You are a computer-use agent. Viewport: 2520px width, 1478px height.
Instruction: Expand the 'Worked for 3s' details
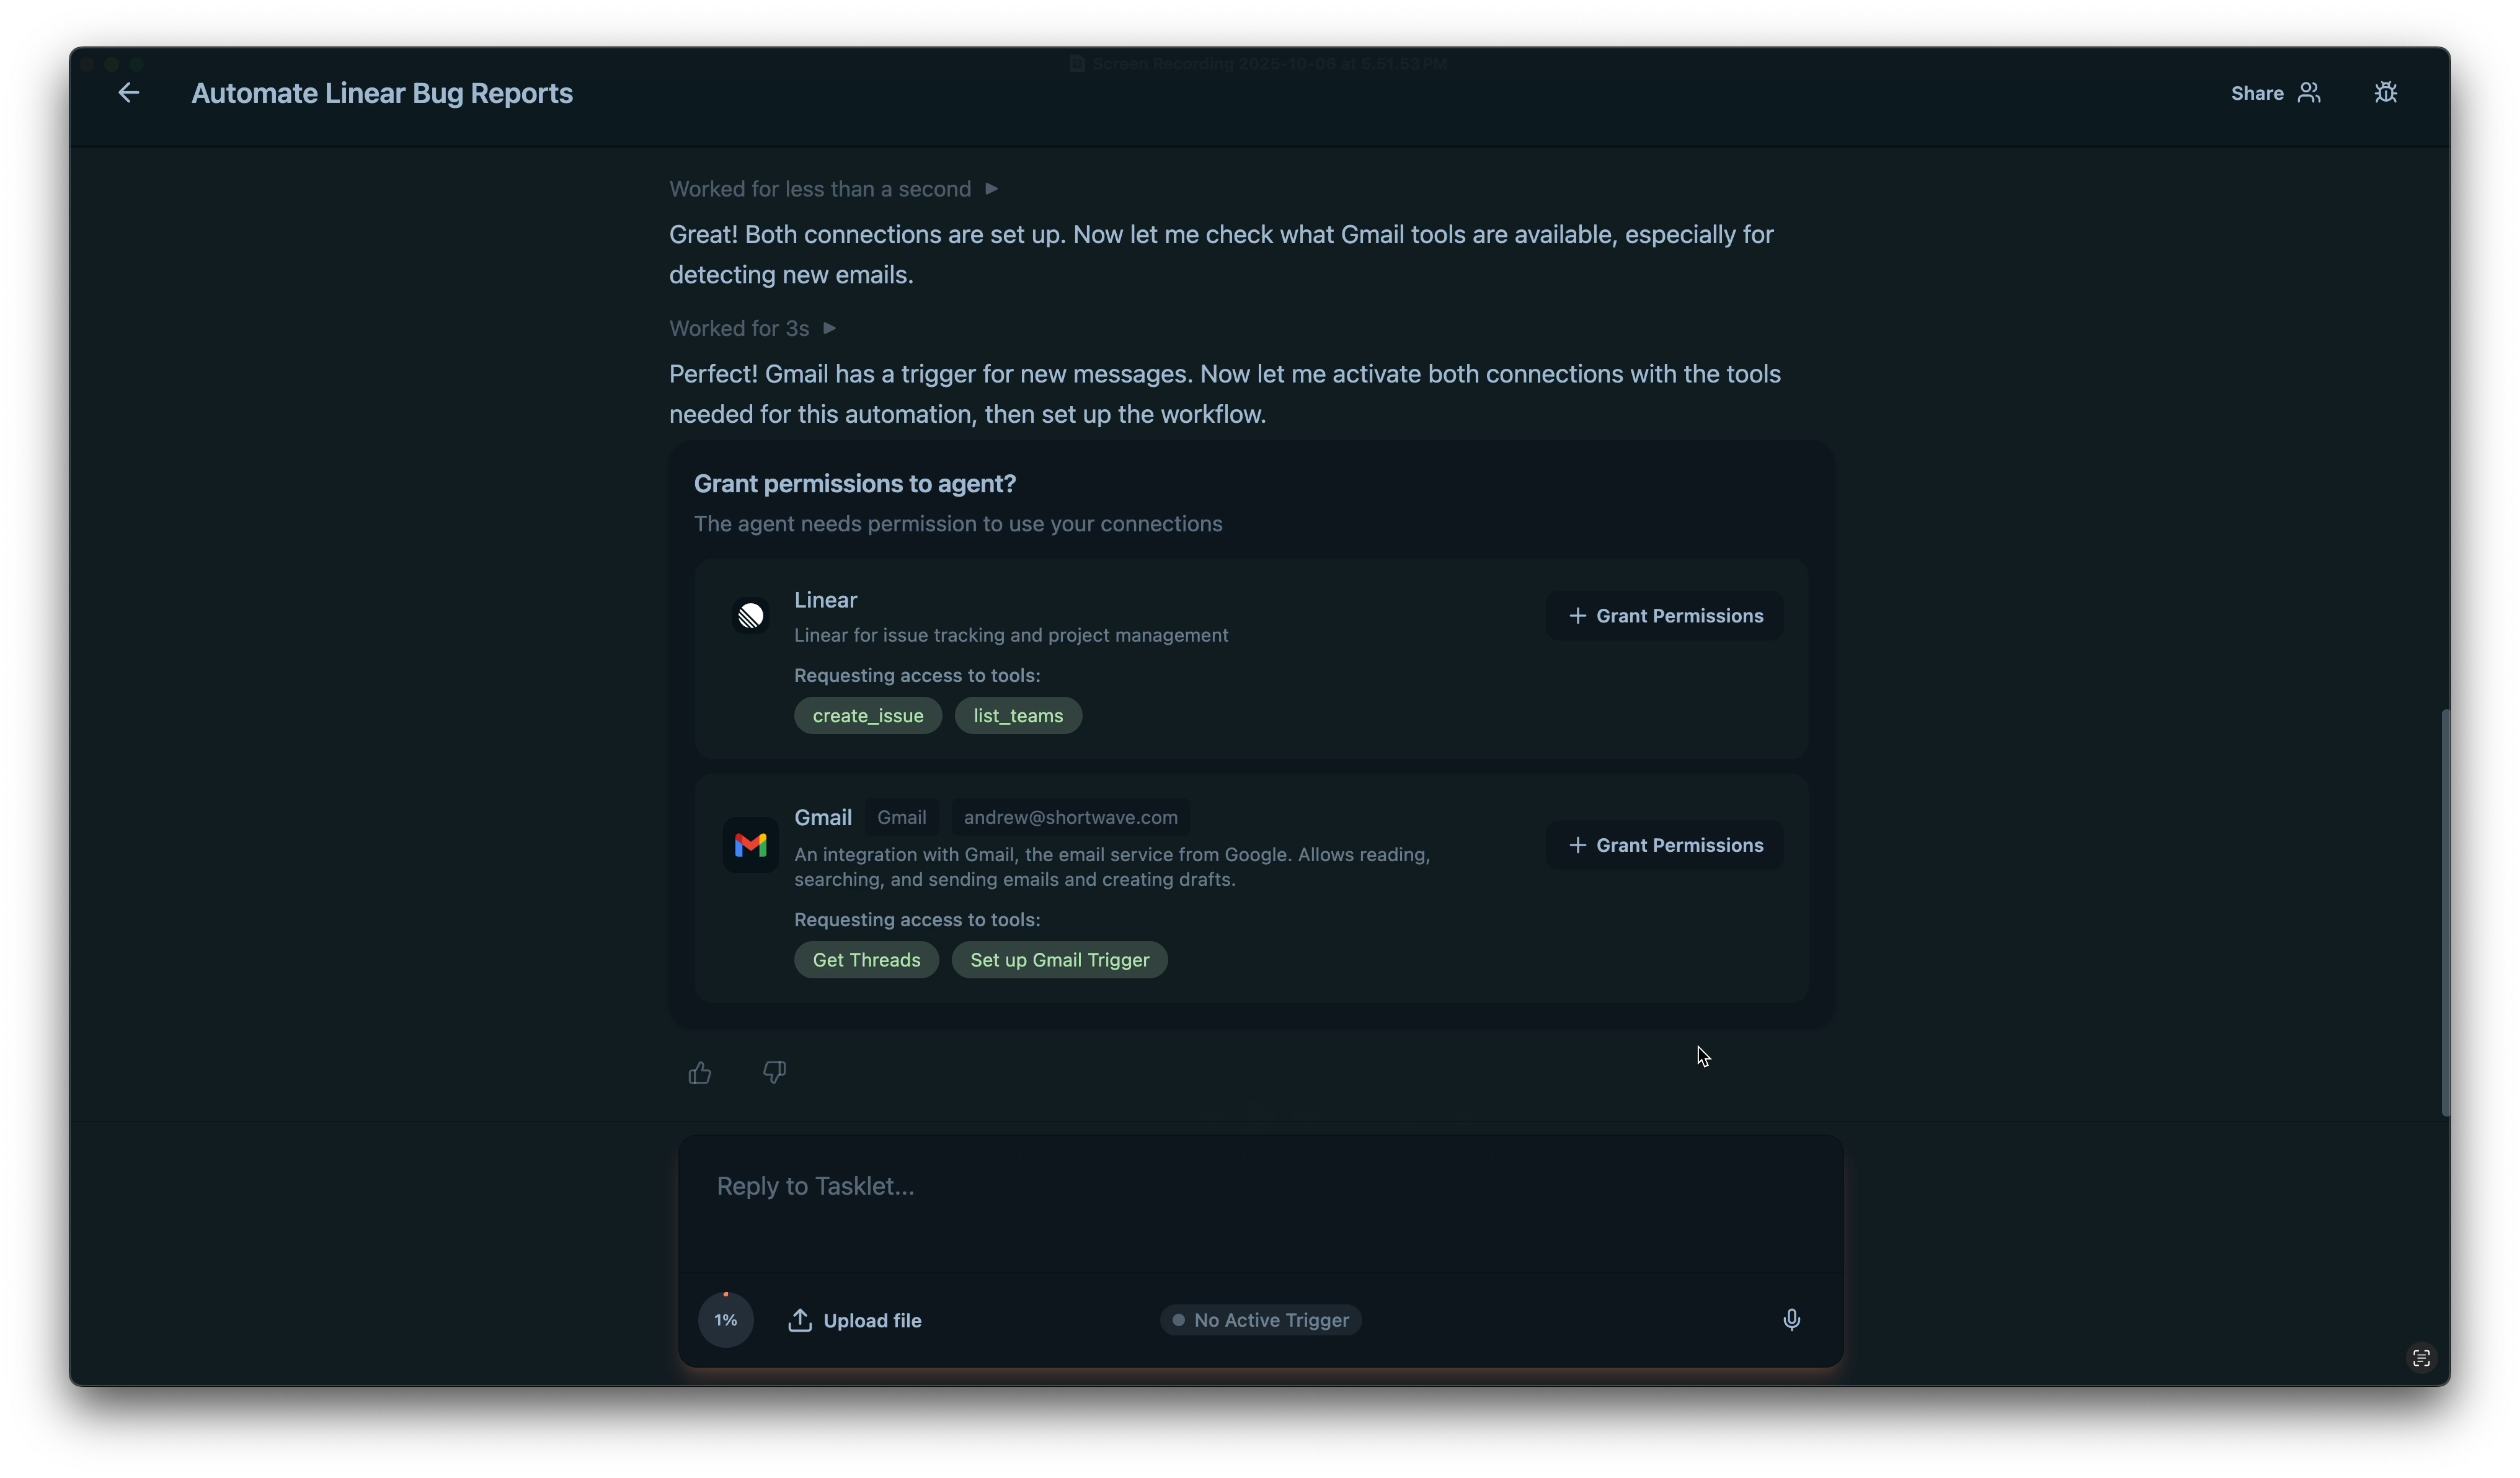752,329
